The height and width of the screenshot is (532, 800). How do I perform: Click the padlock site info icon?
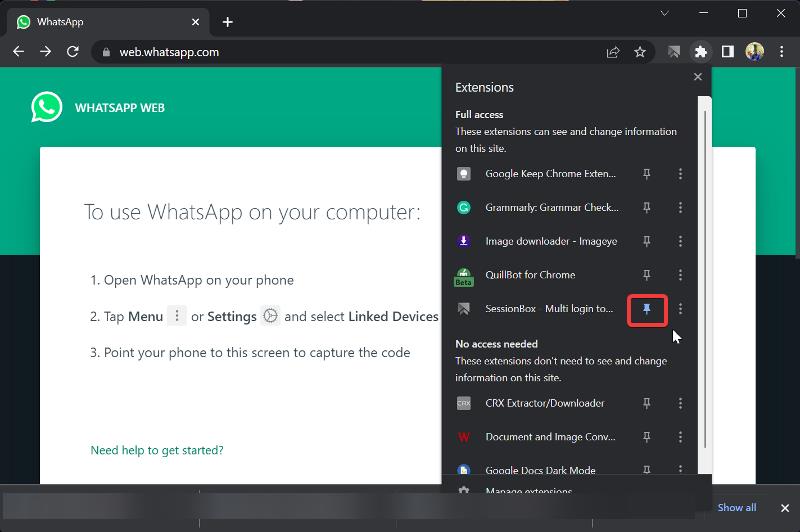[106, 52]
